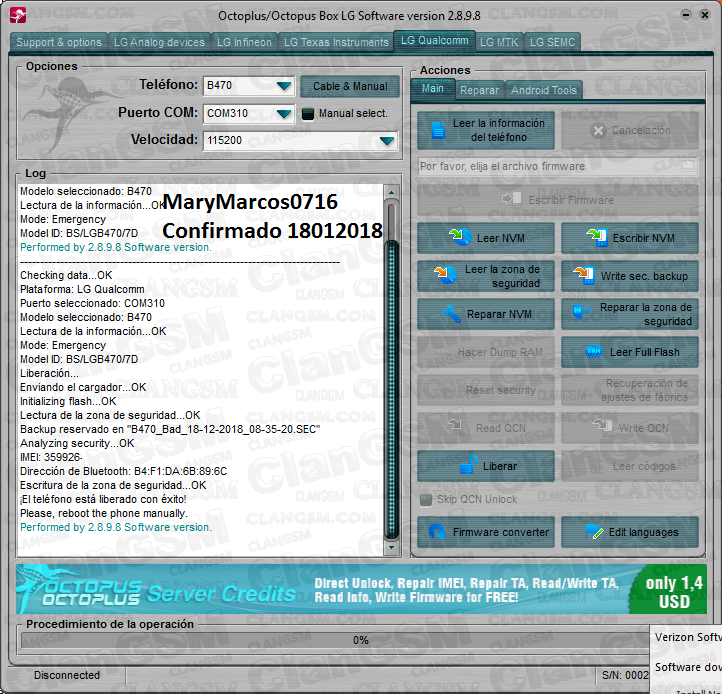The width and height of the screenshot is (722, 694).
Task: Click Recuperación de ajustes de fábrica button
Action: click(x=630, y=390)
